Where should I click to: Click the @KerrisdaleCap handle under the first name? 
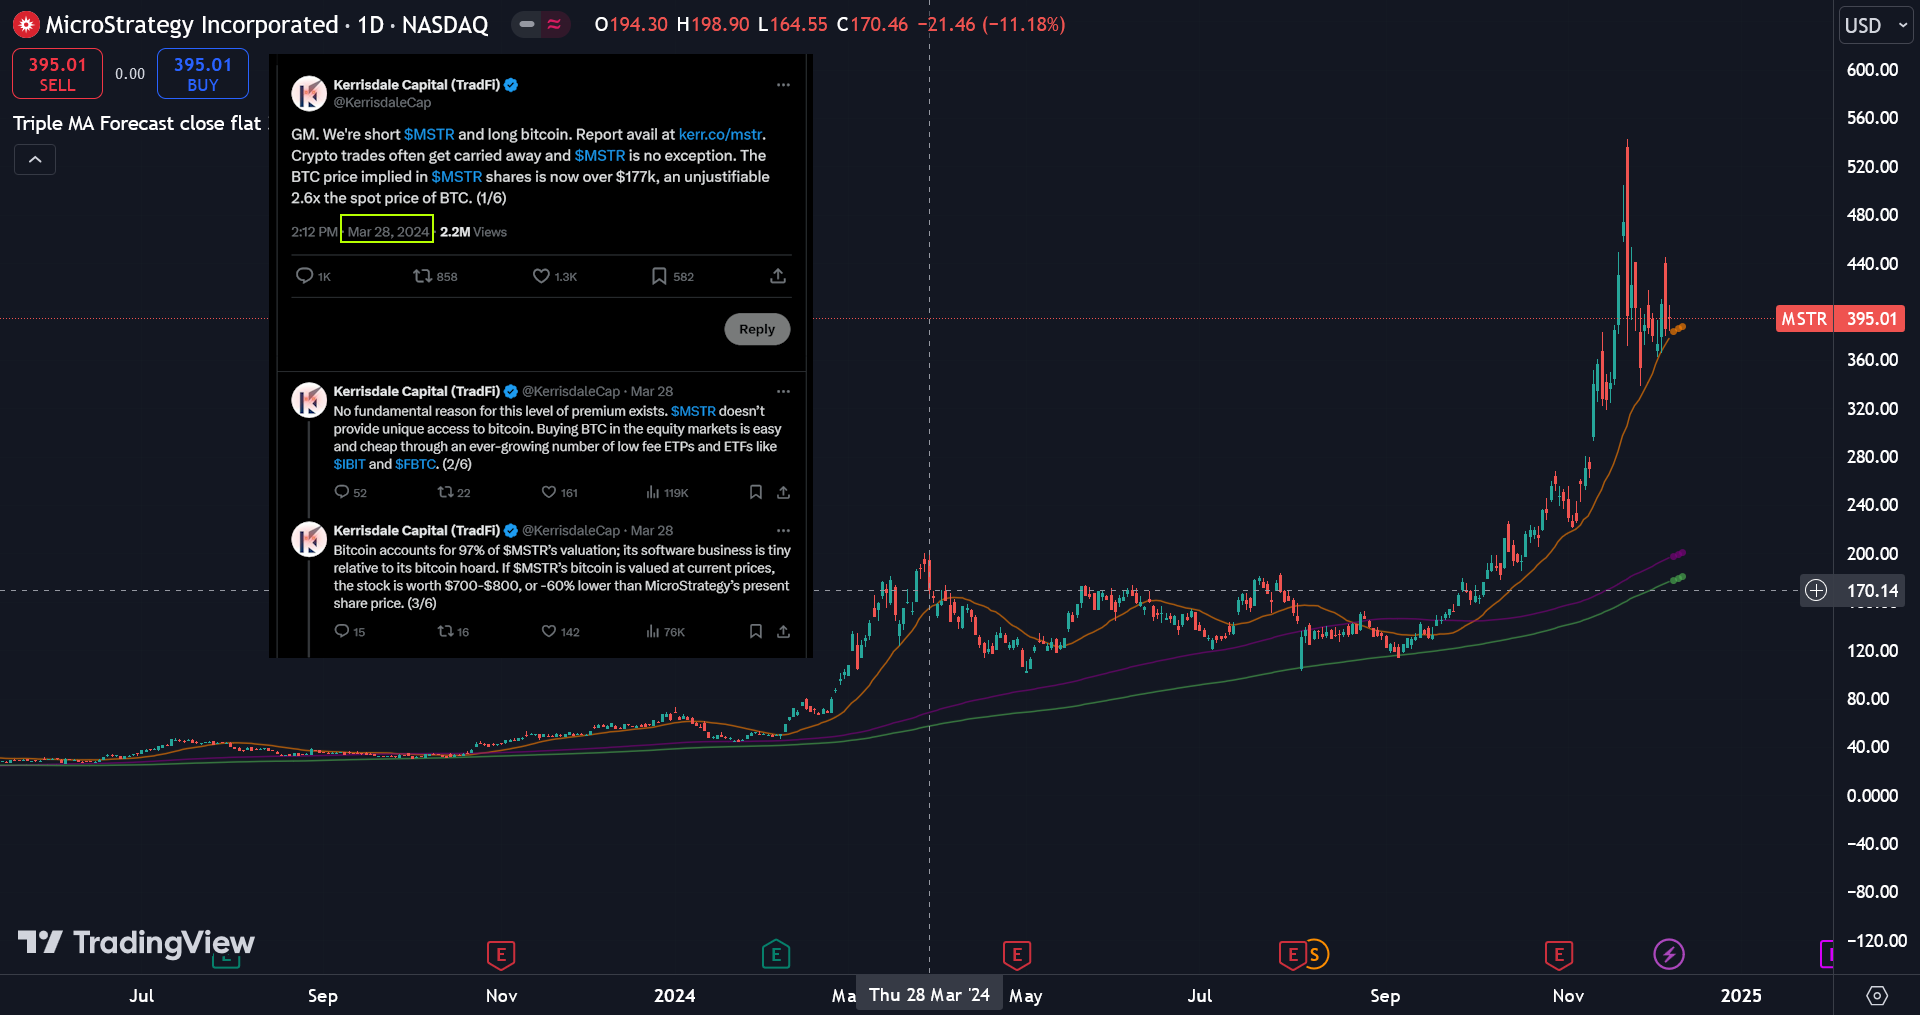(x=382, y=102)
